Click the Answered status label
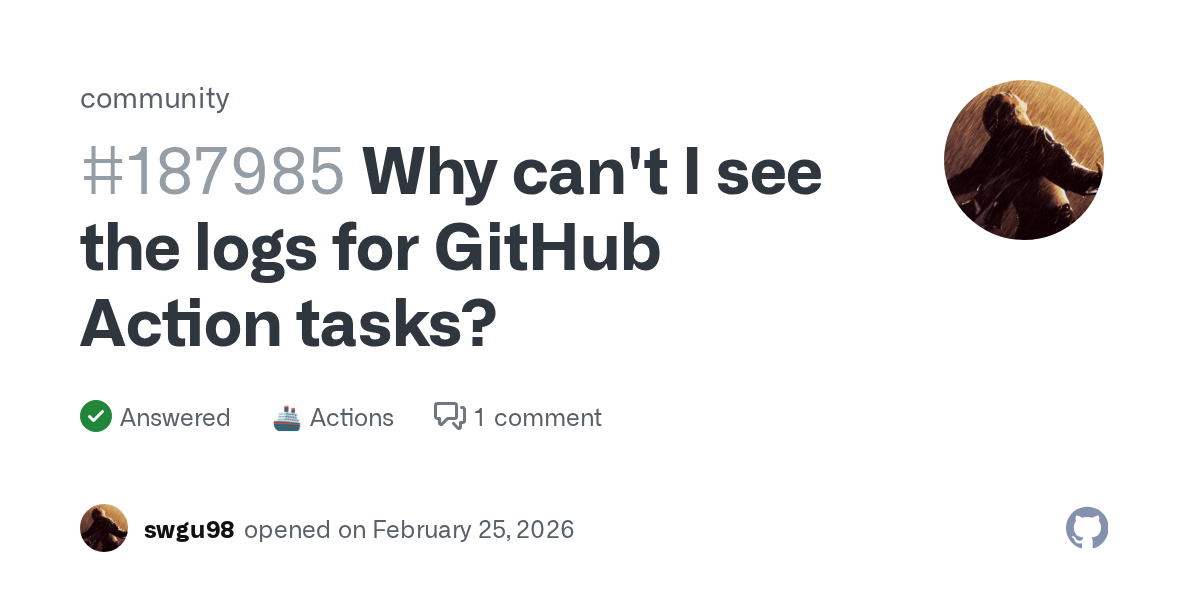Image resolution: width=1200 pixels, height=600 pixels. pyautogui.click(x=175, y=417)
